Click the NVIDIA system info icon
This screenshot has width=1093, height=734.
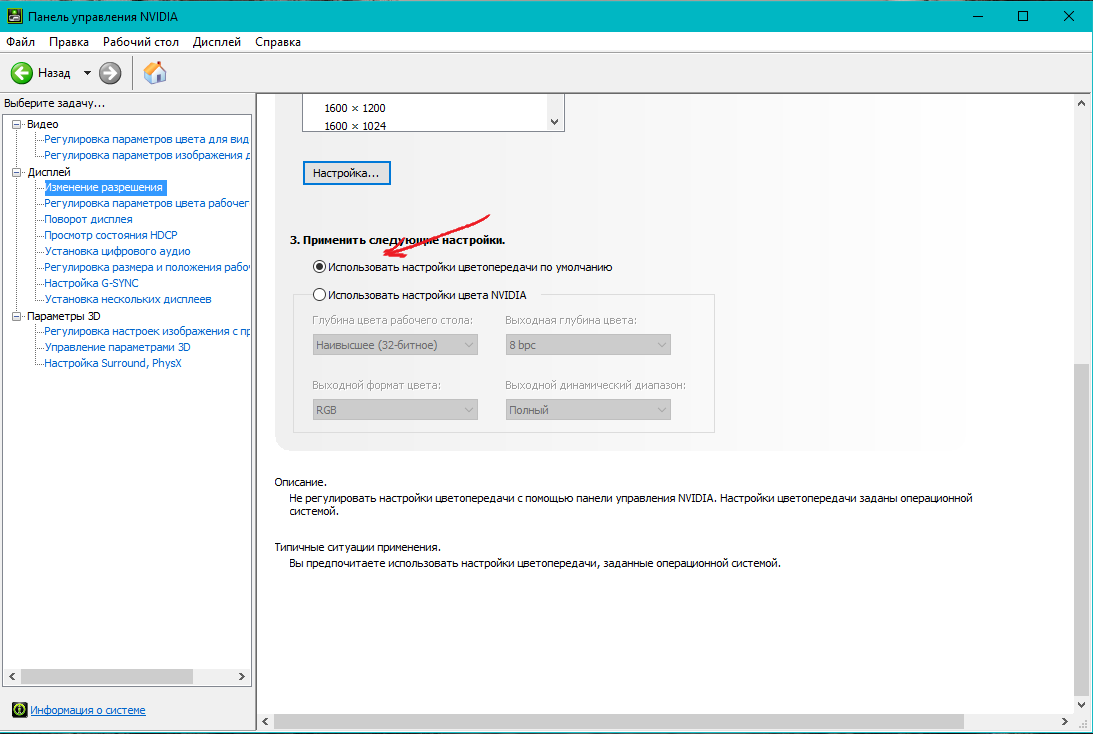coord(20,710)
